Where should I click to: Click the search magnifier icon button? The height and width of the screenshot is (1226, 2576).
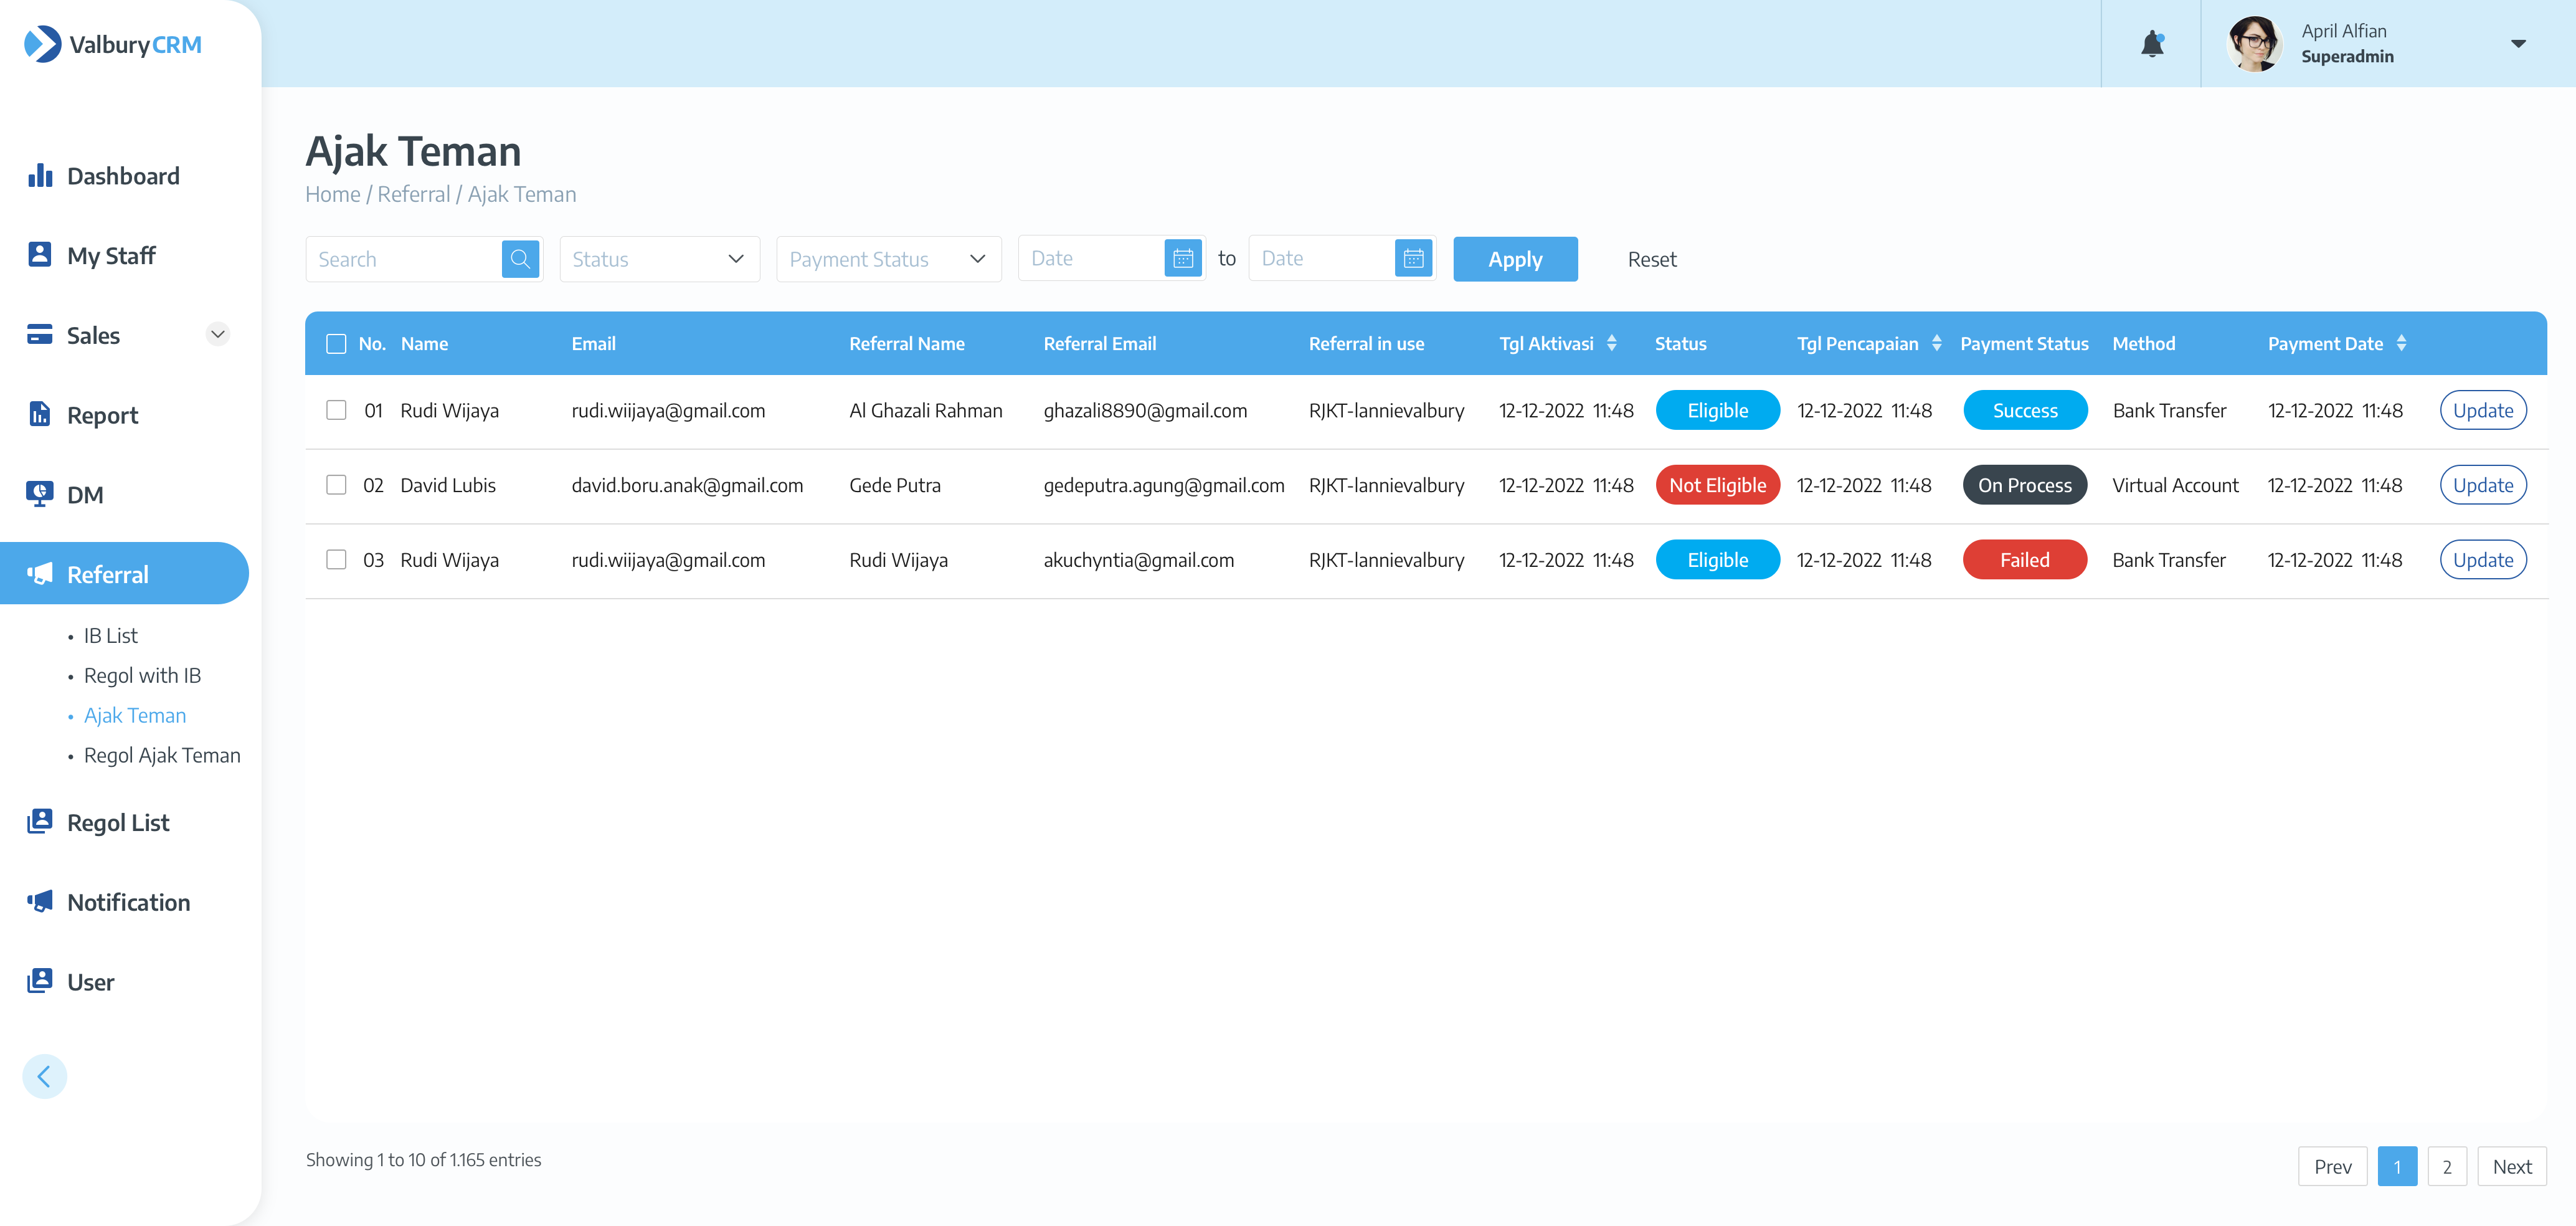(x=520, y=259)
